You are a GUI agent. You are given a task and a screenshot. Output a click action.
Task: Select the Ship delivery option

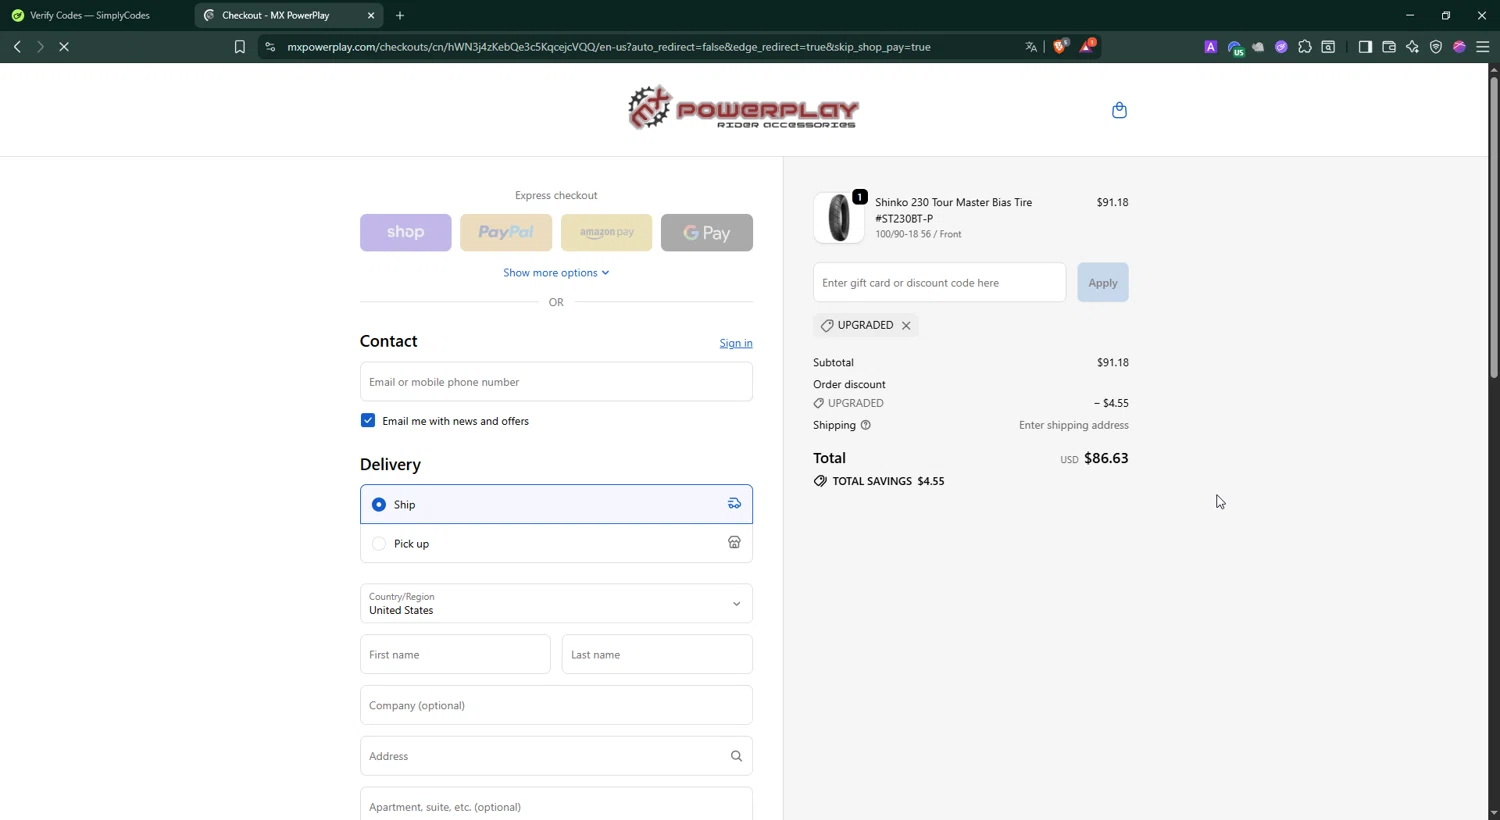[556, 504]
